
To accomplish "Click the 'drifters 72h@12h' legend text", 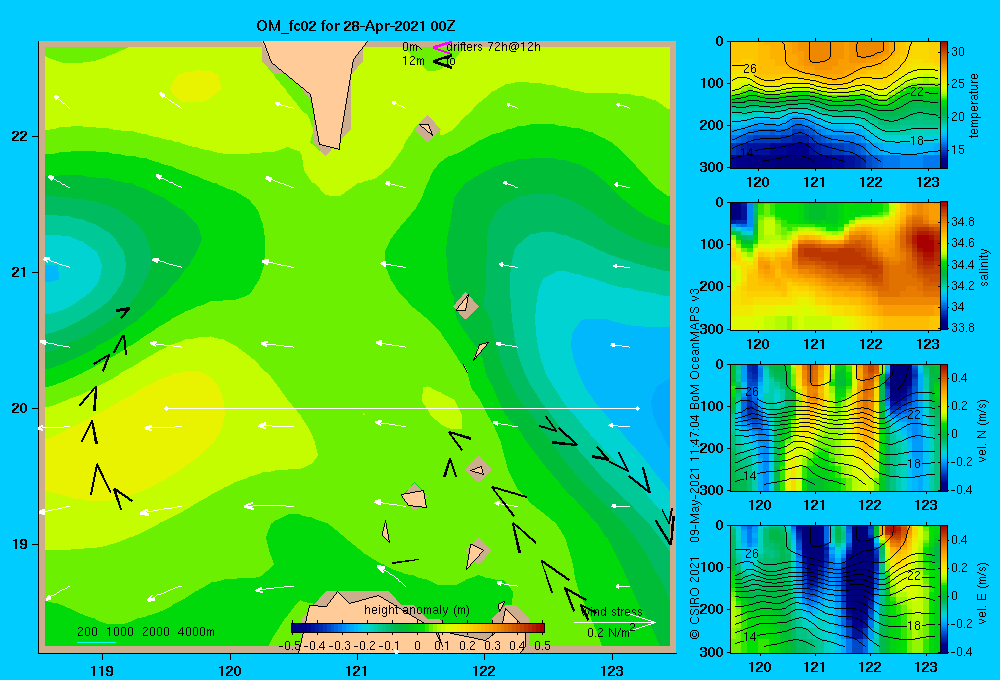I will coord(493,47).
